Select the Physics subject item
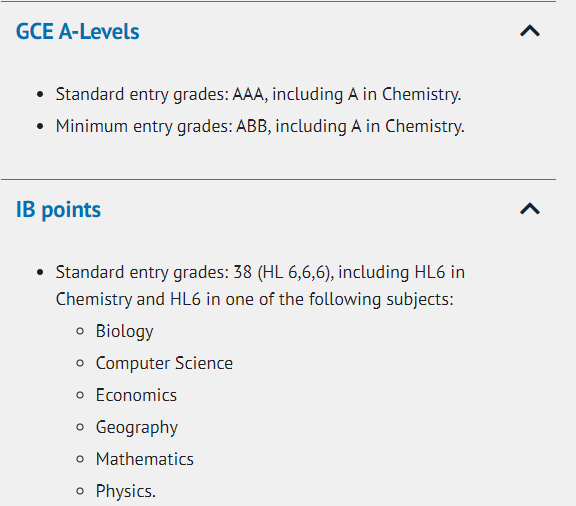Viewport: 576px width, 506px height. (x=126, y=492)
